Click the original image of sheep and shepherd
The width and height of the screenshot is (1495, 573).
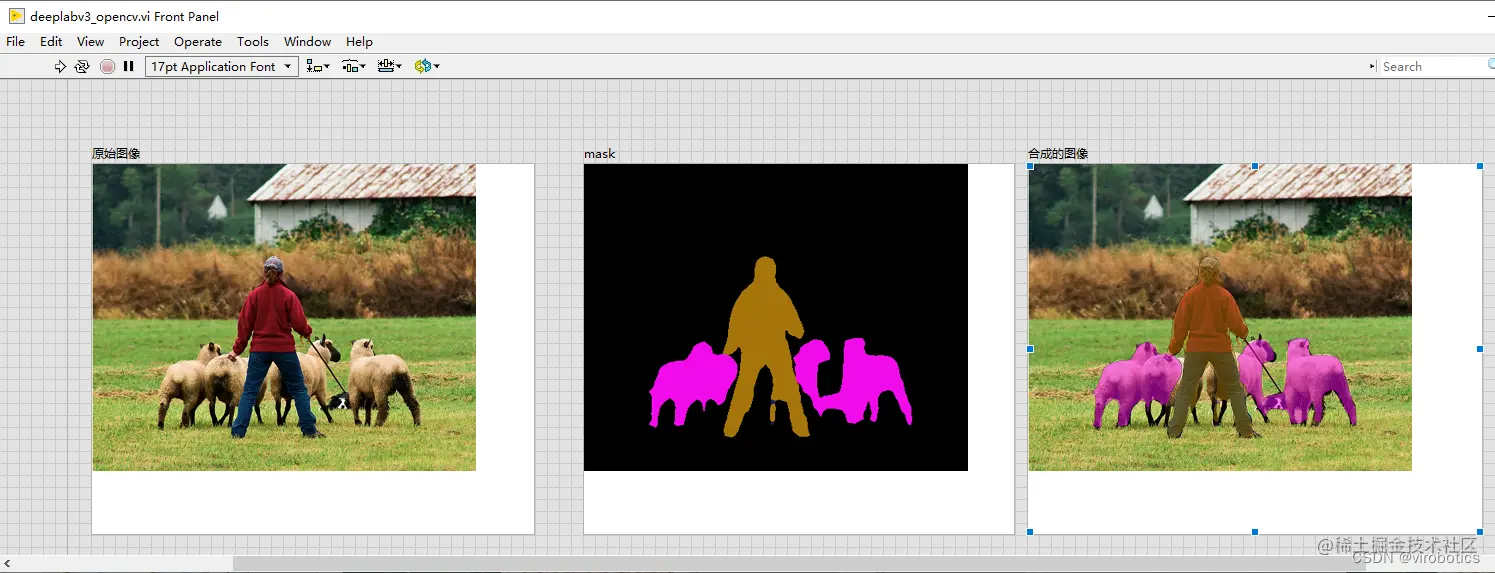(x=284, y=317)
